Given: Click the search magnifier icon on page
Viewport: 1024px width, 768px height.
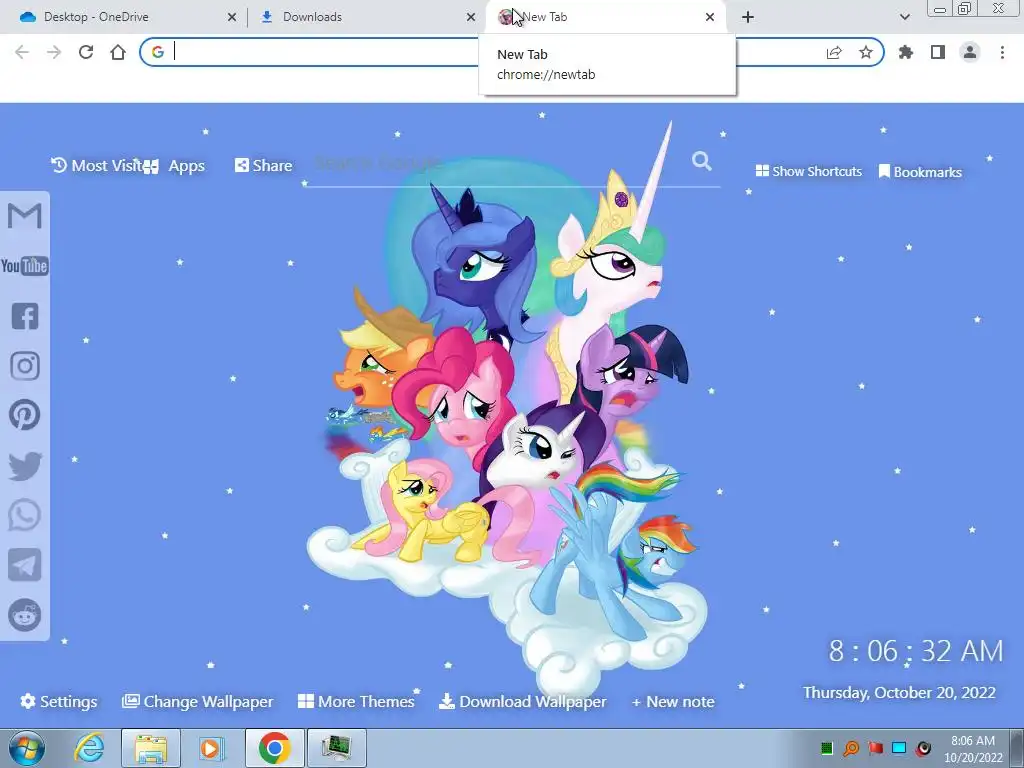Looking at the screenshot, I should [701, 161].
